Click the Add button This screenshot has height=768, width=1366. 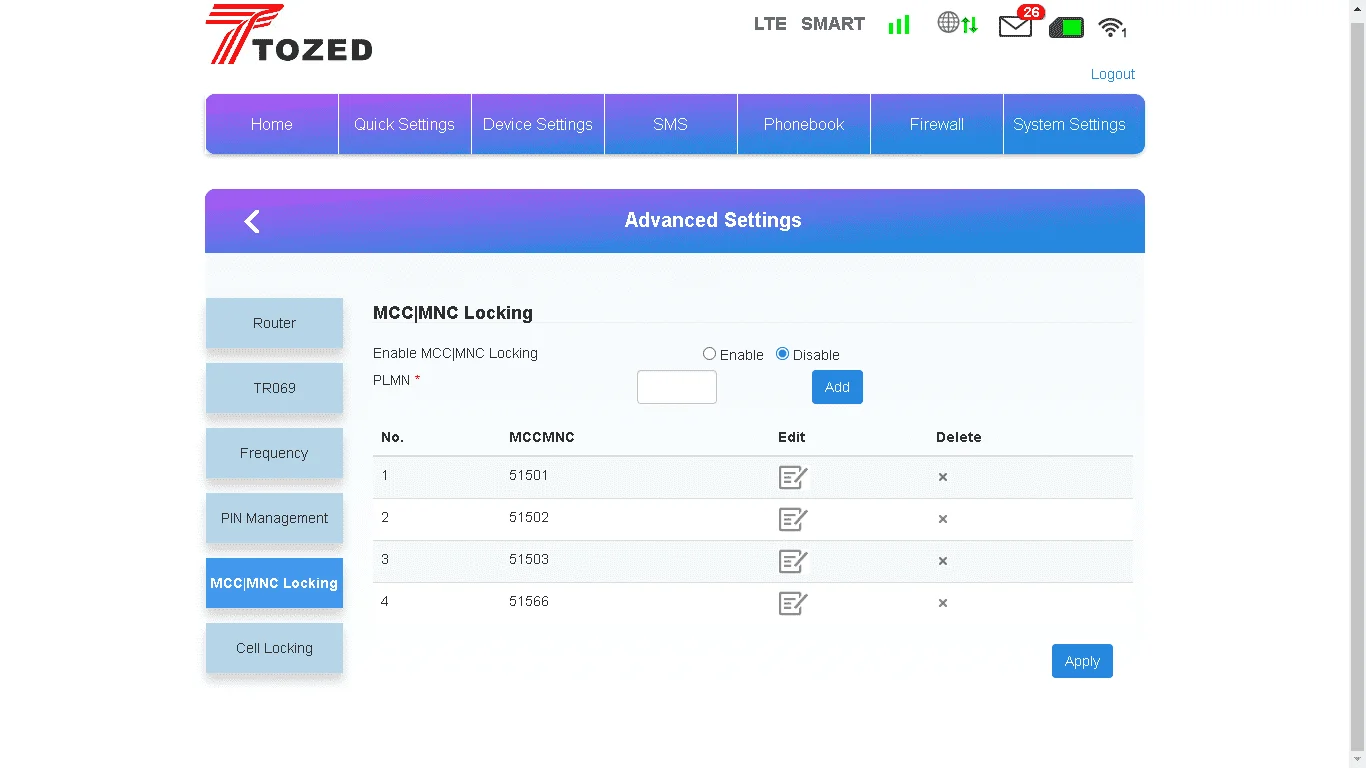pos(837,387)
